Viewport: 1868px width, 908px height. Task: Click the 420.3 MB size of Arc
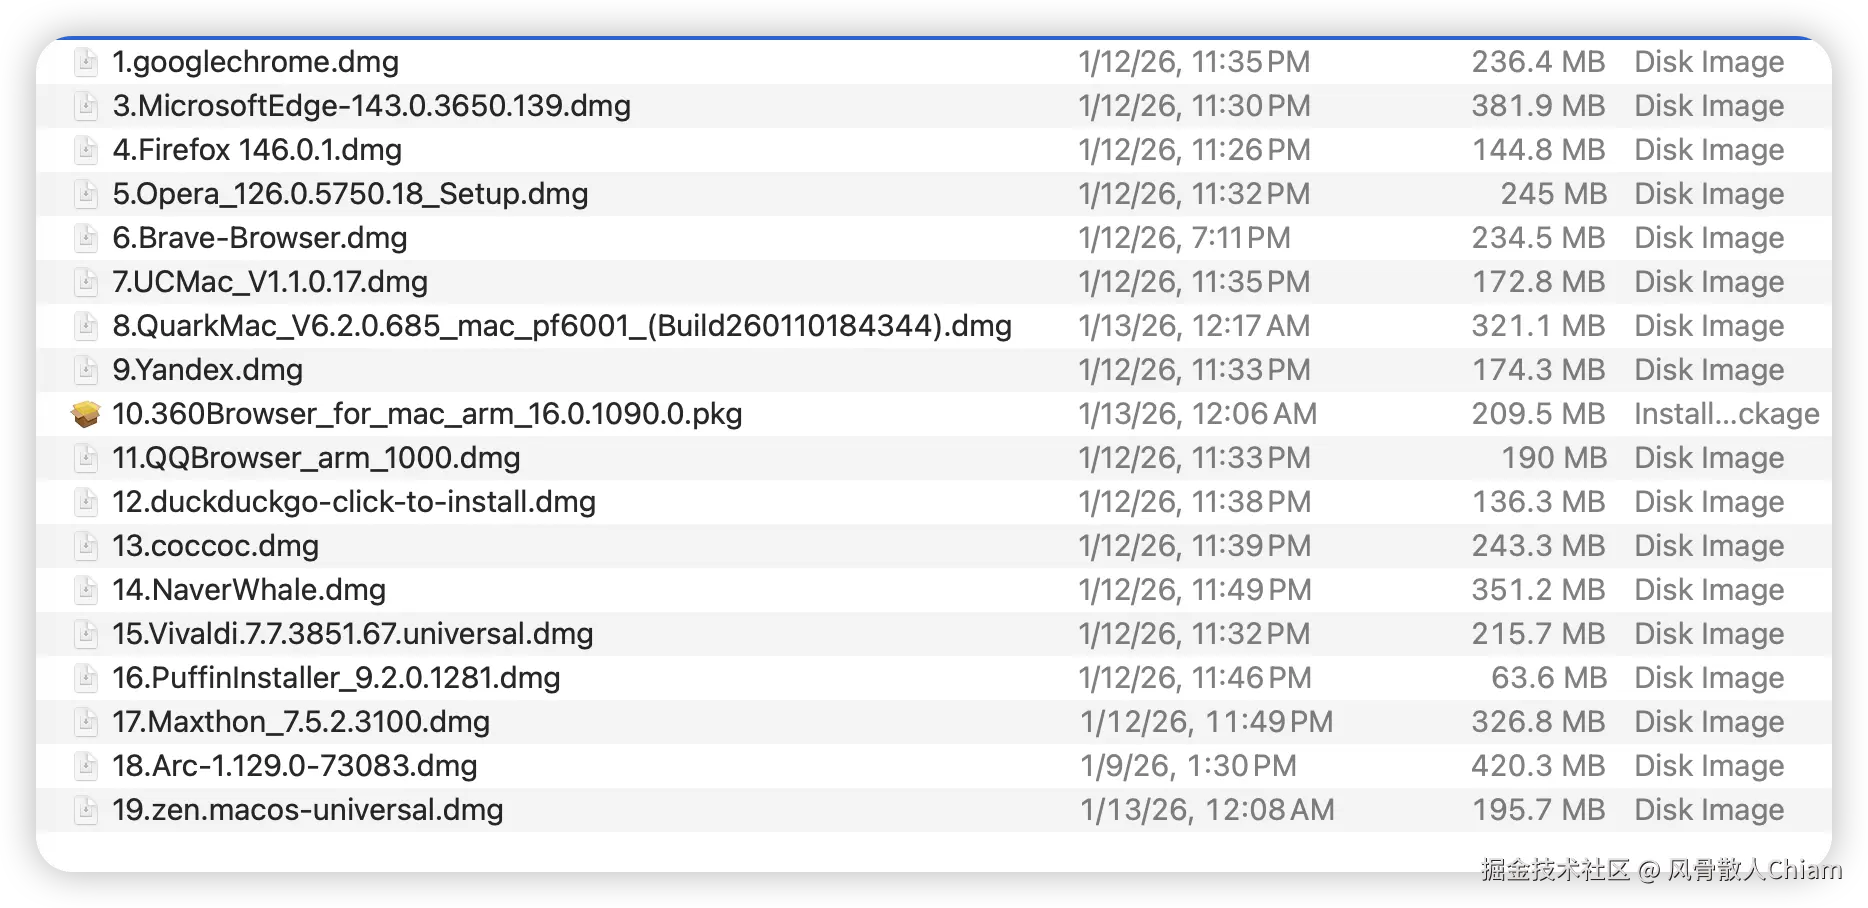[1538, 766]
